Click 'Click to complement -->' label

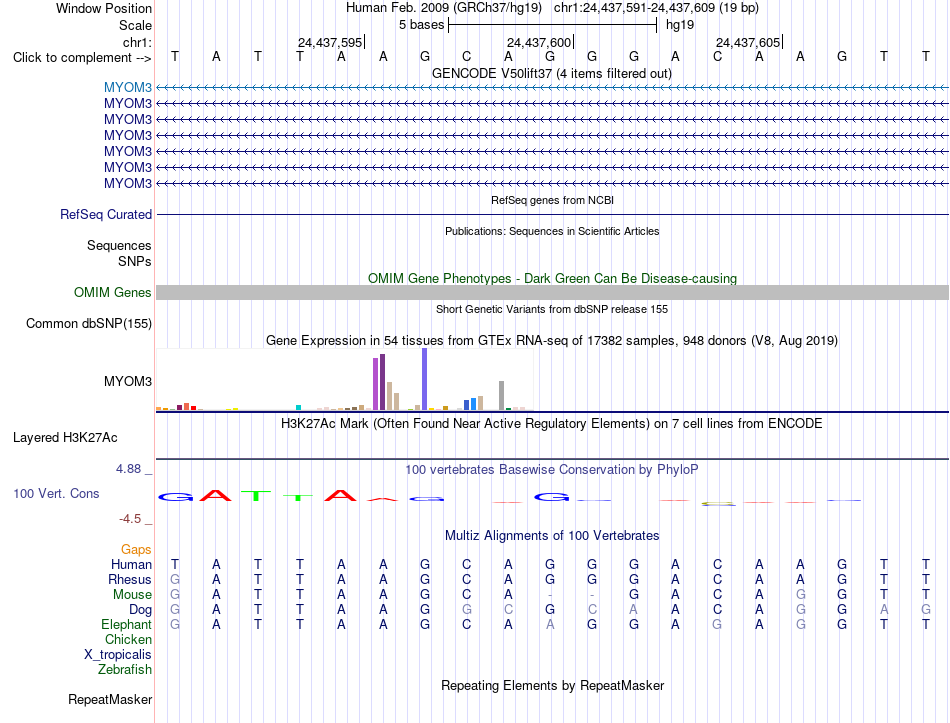(x=82, y=58)
